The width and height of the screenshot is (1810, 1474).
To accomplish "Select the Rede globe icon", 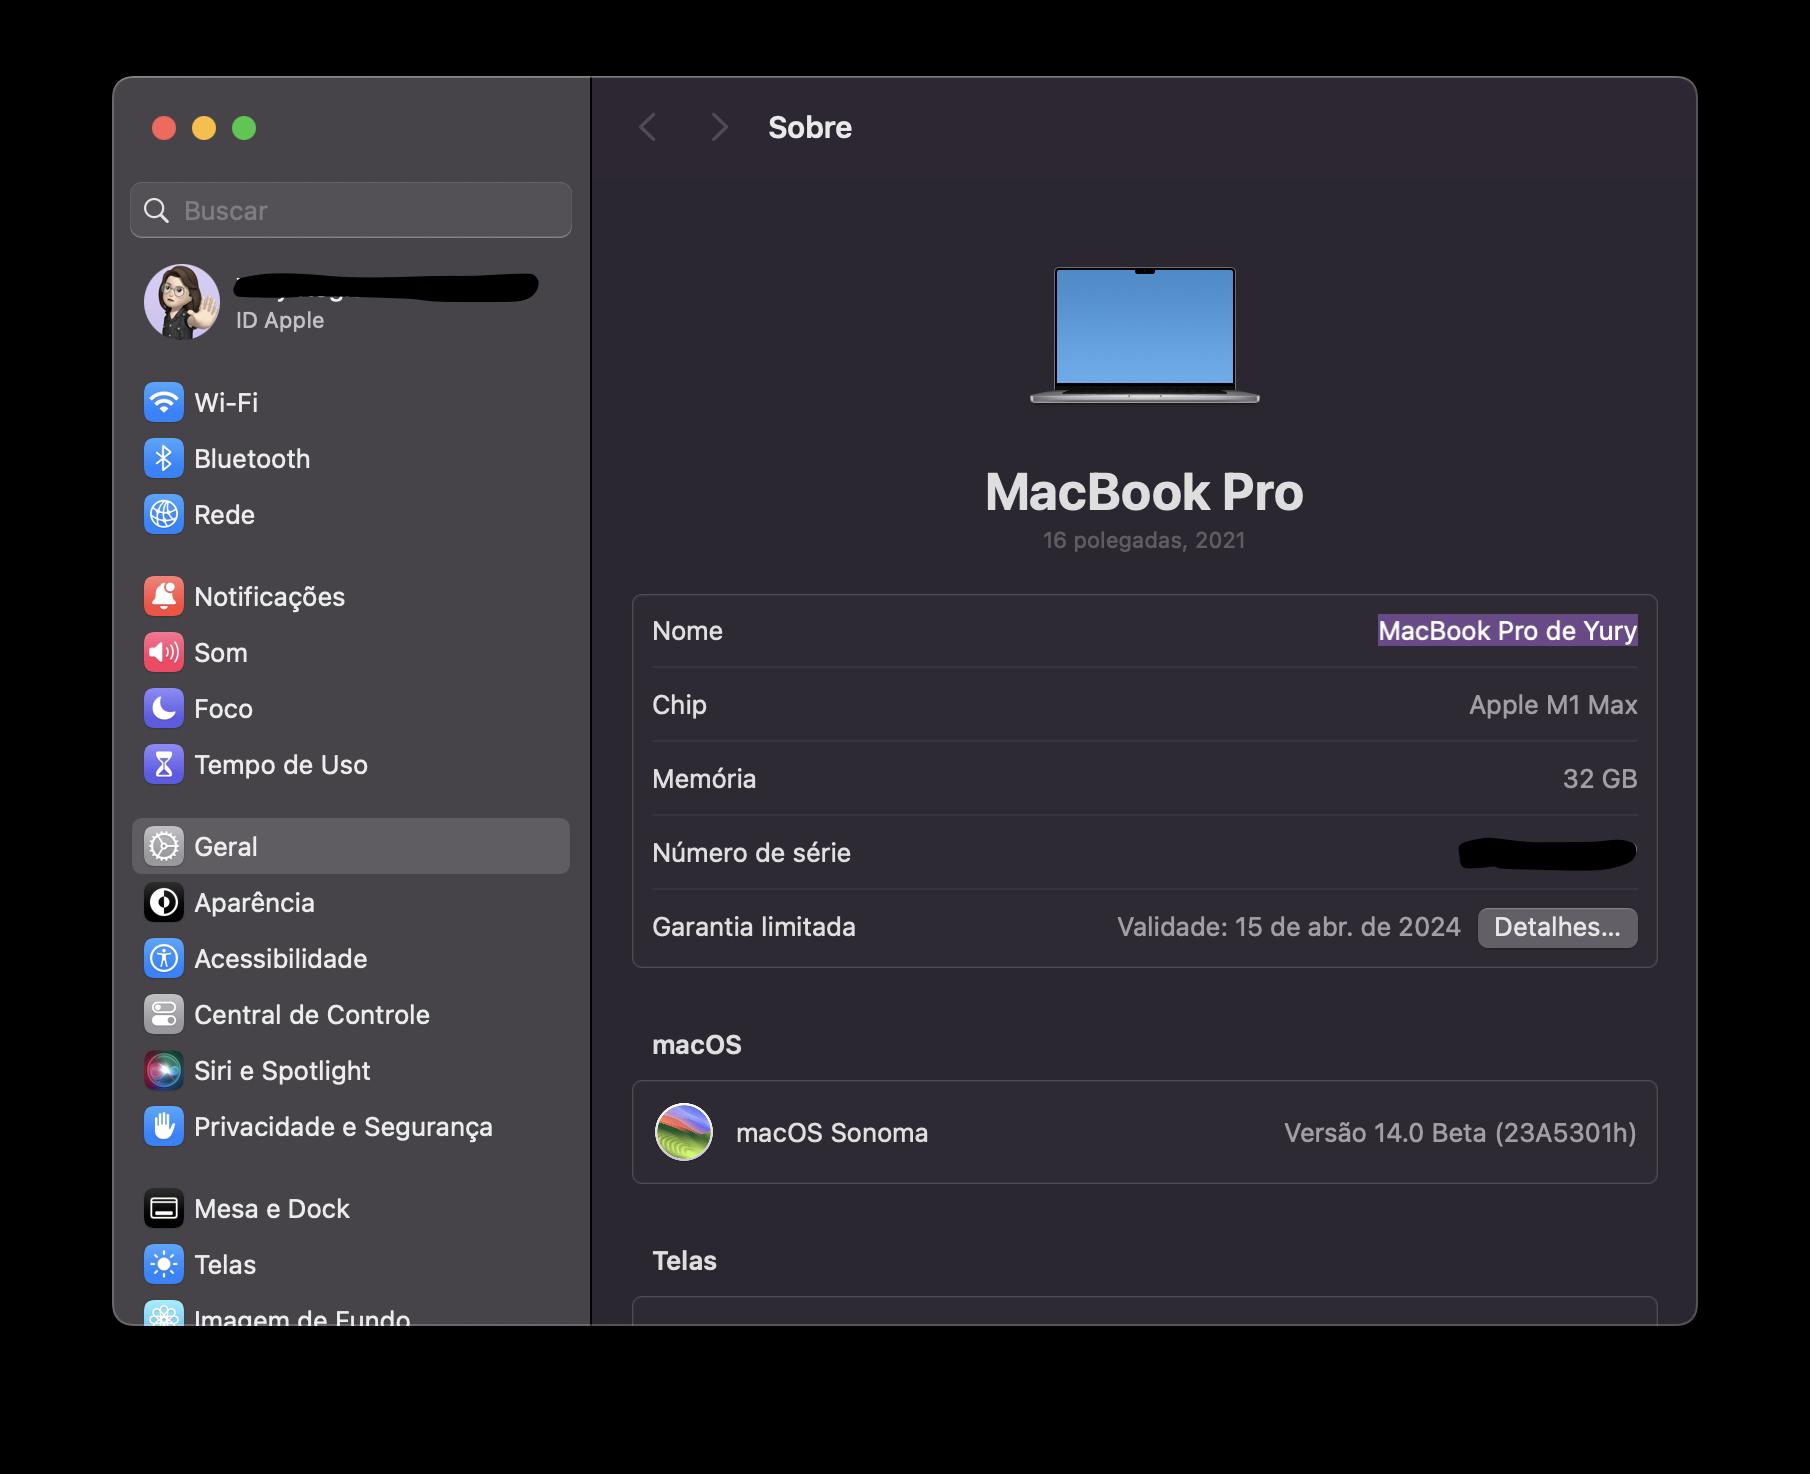I will (164, 515).
